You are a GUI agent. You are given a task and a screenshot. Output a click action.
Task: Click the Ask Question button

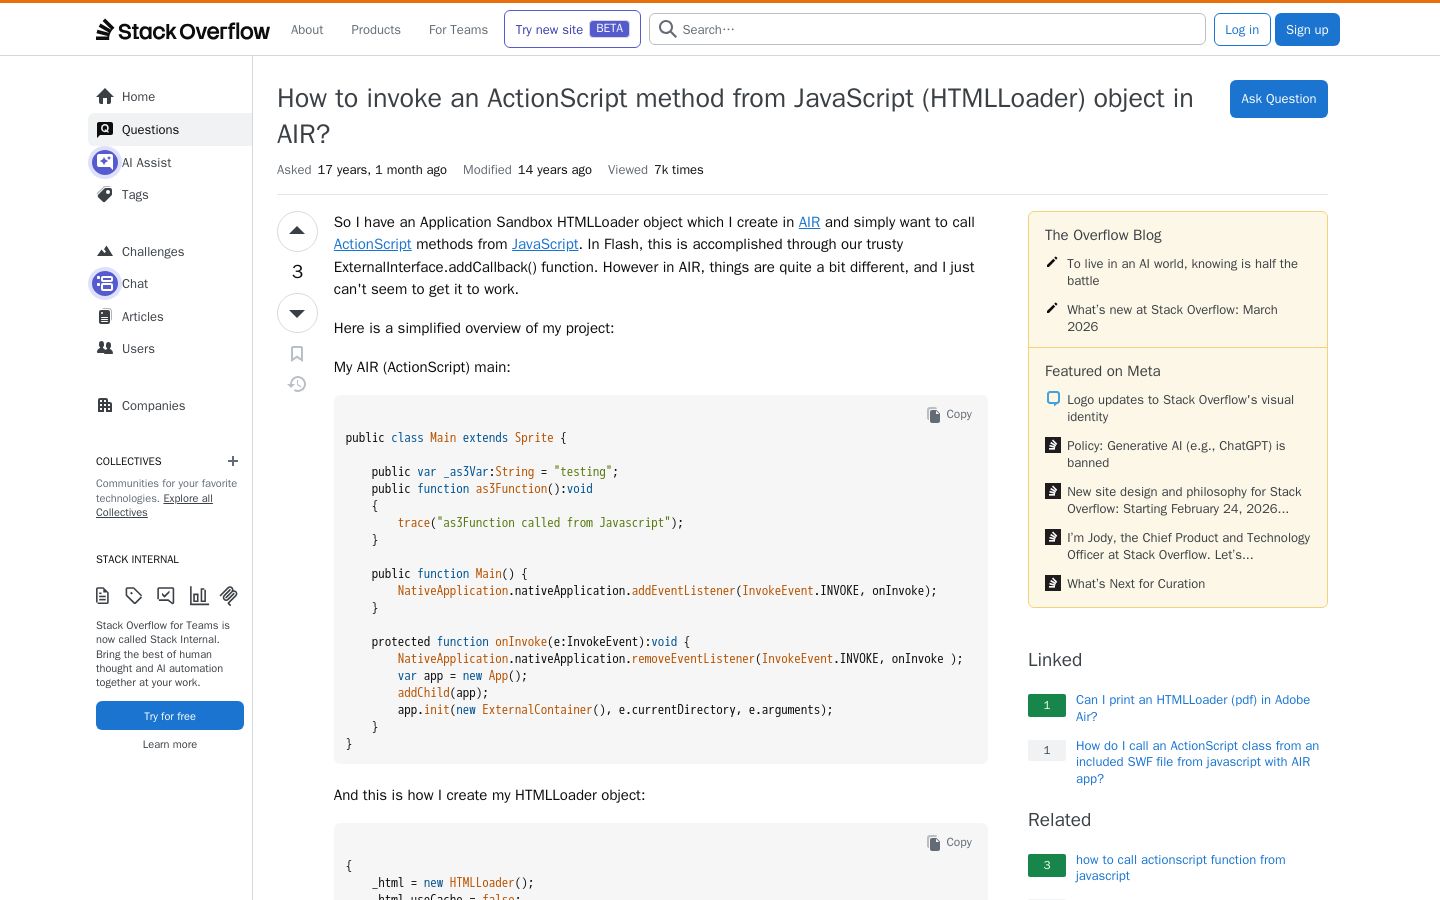tap(1278, 99)
